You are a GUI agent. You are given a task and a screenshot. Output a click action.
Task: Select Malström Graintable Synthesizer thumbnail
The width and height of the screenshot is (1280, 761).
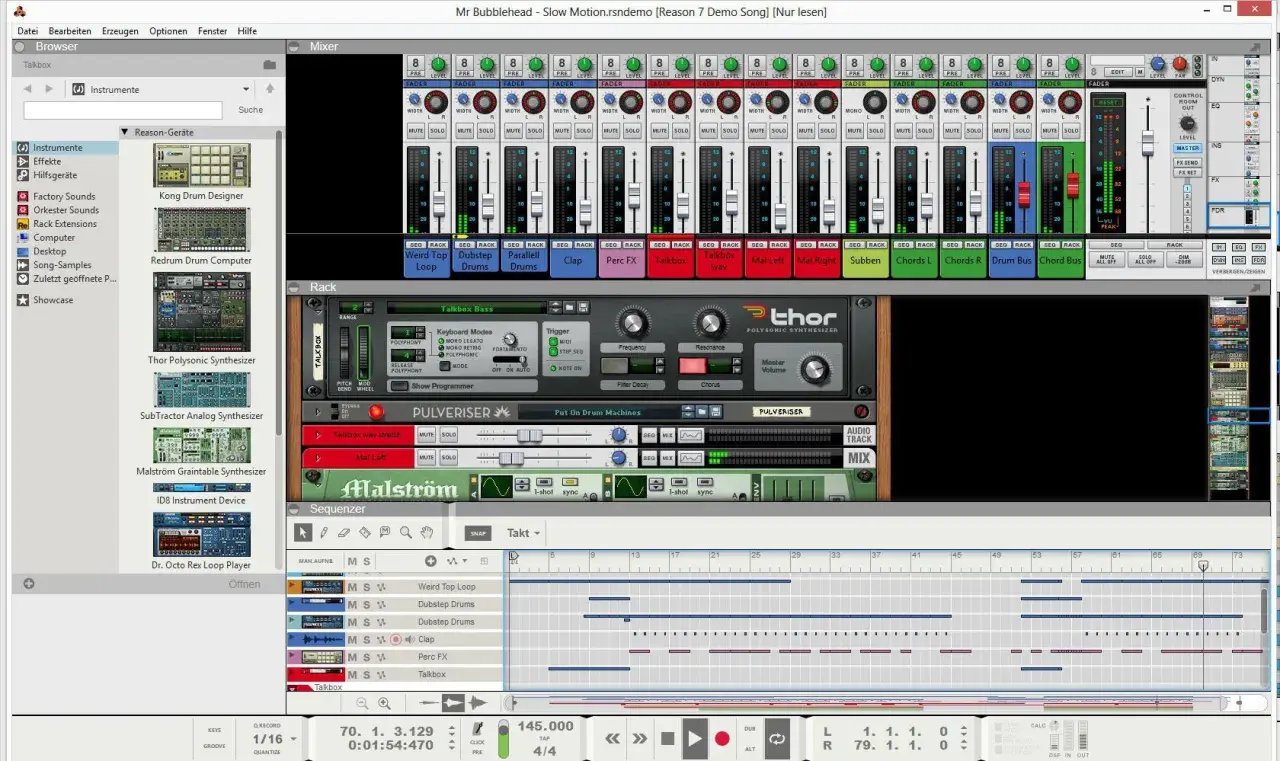coord(201,446)
